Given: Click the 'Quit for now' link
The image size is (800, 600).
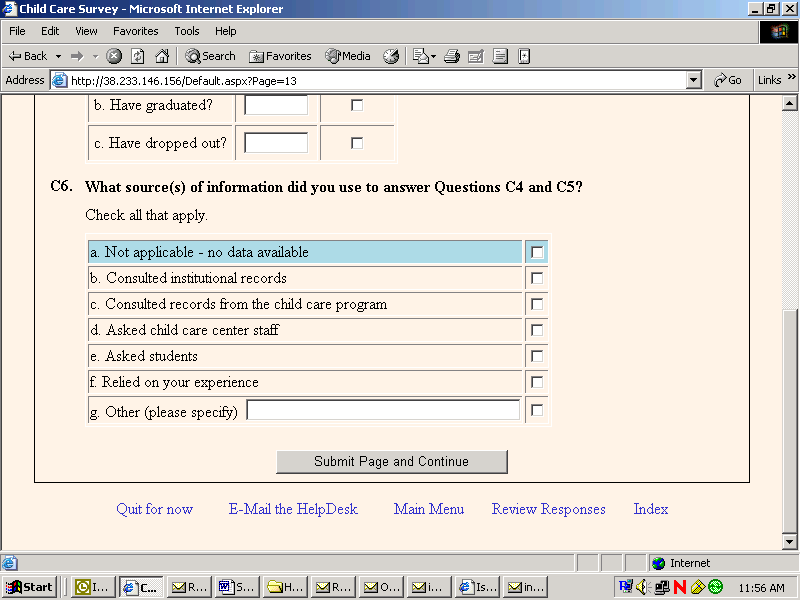Looking at the screenshot, I should point(155,509).
